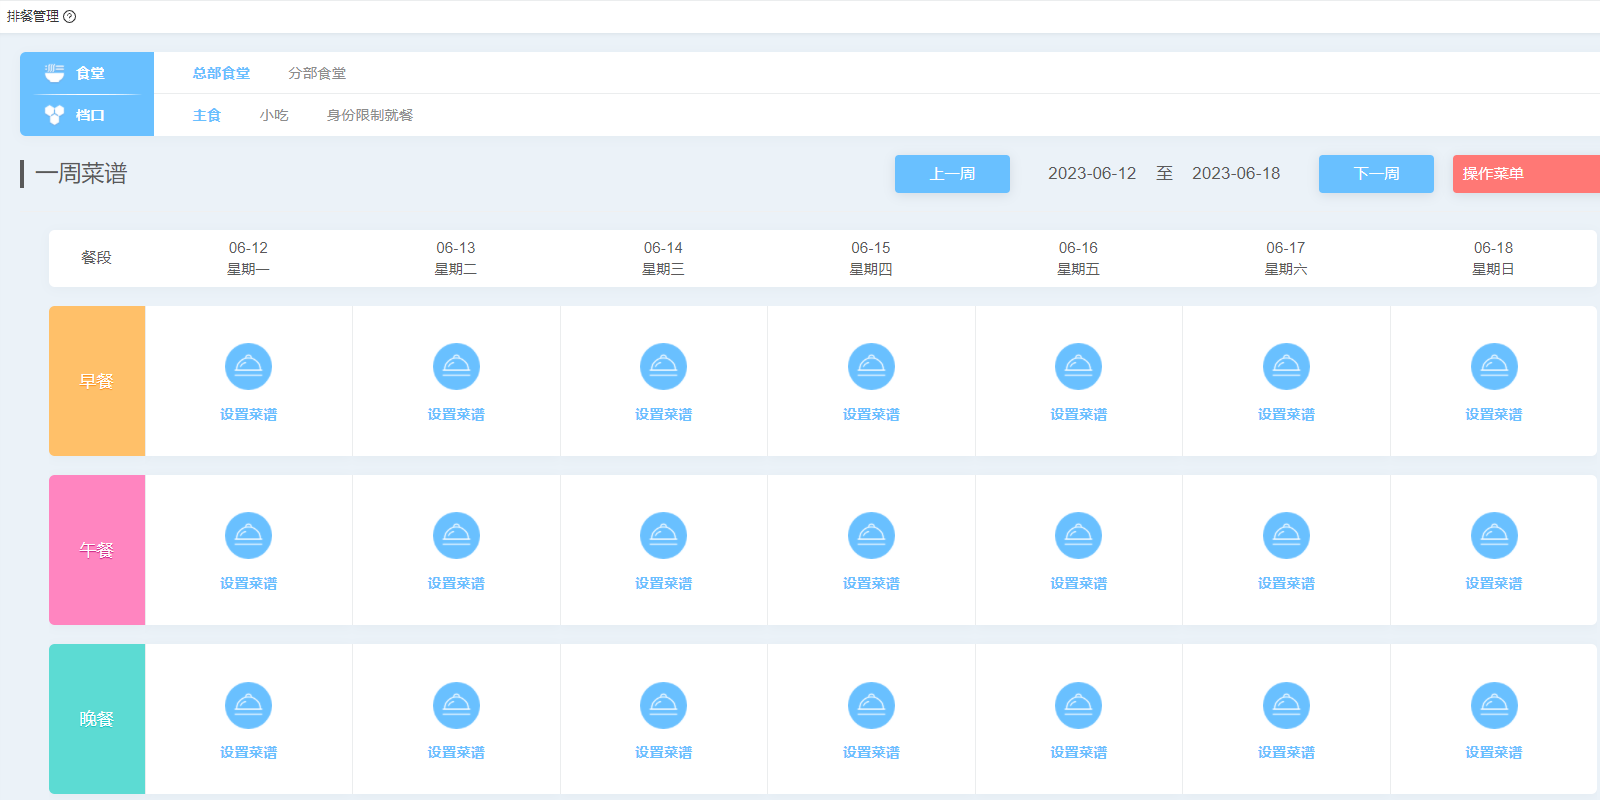Image resolution: width=1600 pixels, height=800 pixels.
Task: Click 设置菜谱 link for Monday dinner
Action: click(x=248, y=752)
